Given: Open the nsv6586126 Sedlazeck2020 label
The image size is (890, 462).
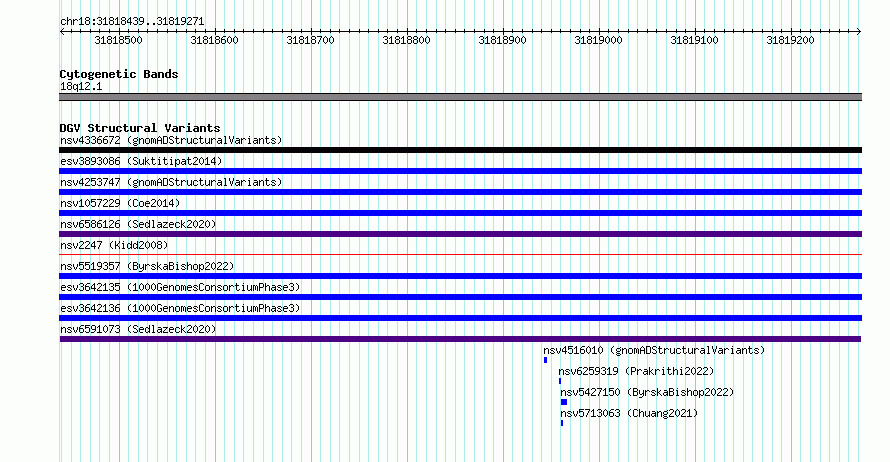Looking at the screenshot, I should (x=138, y=224).
